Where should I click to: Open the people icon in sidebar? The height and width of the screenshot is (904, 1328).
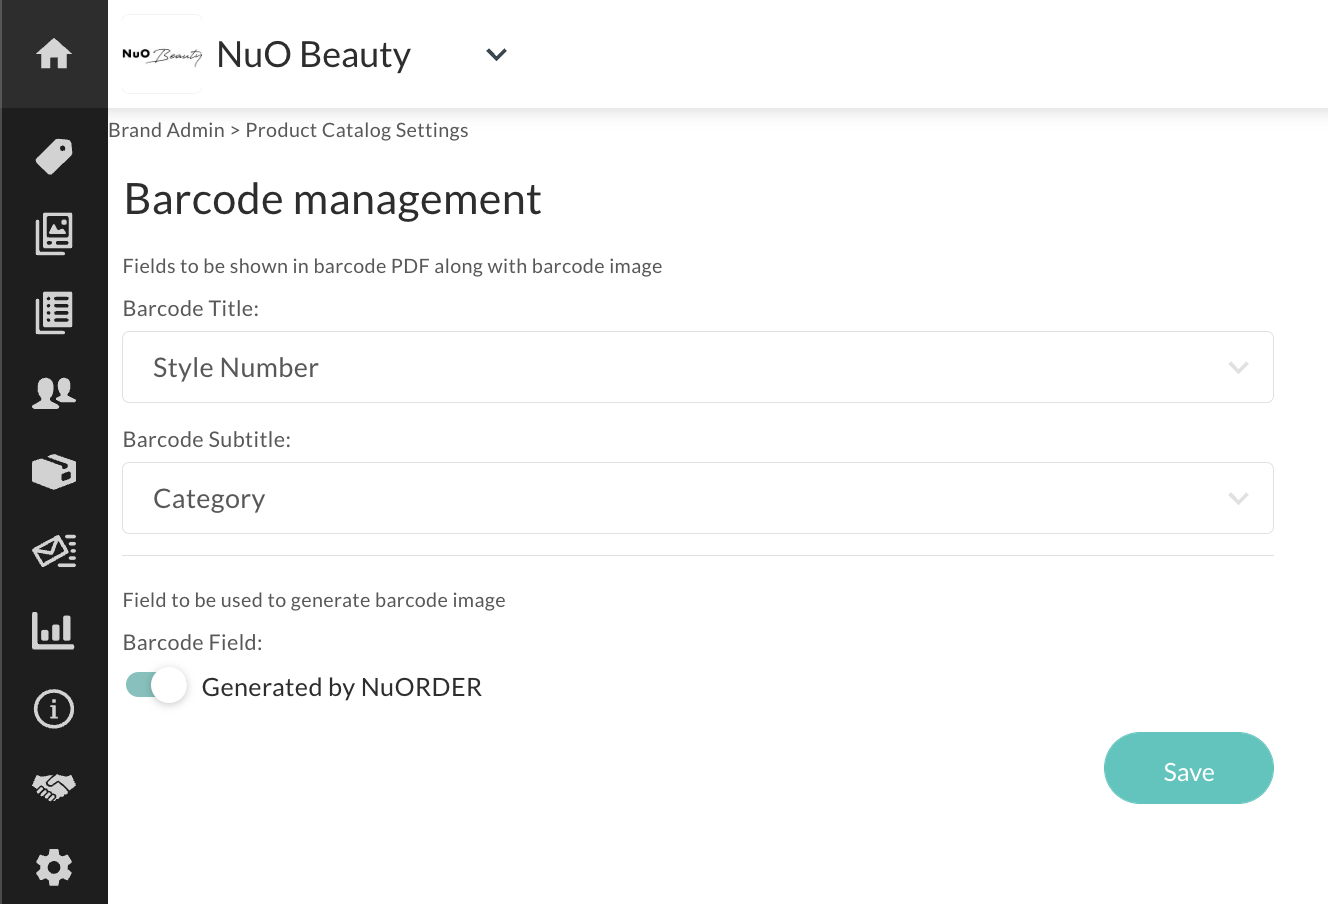[54, 392]
